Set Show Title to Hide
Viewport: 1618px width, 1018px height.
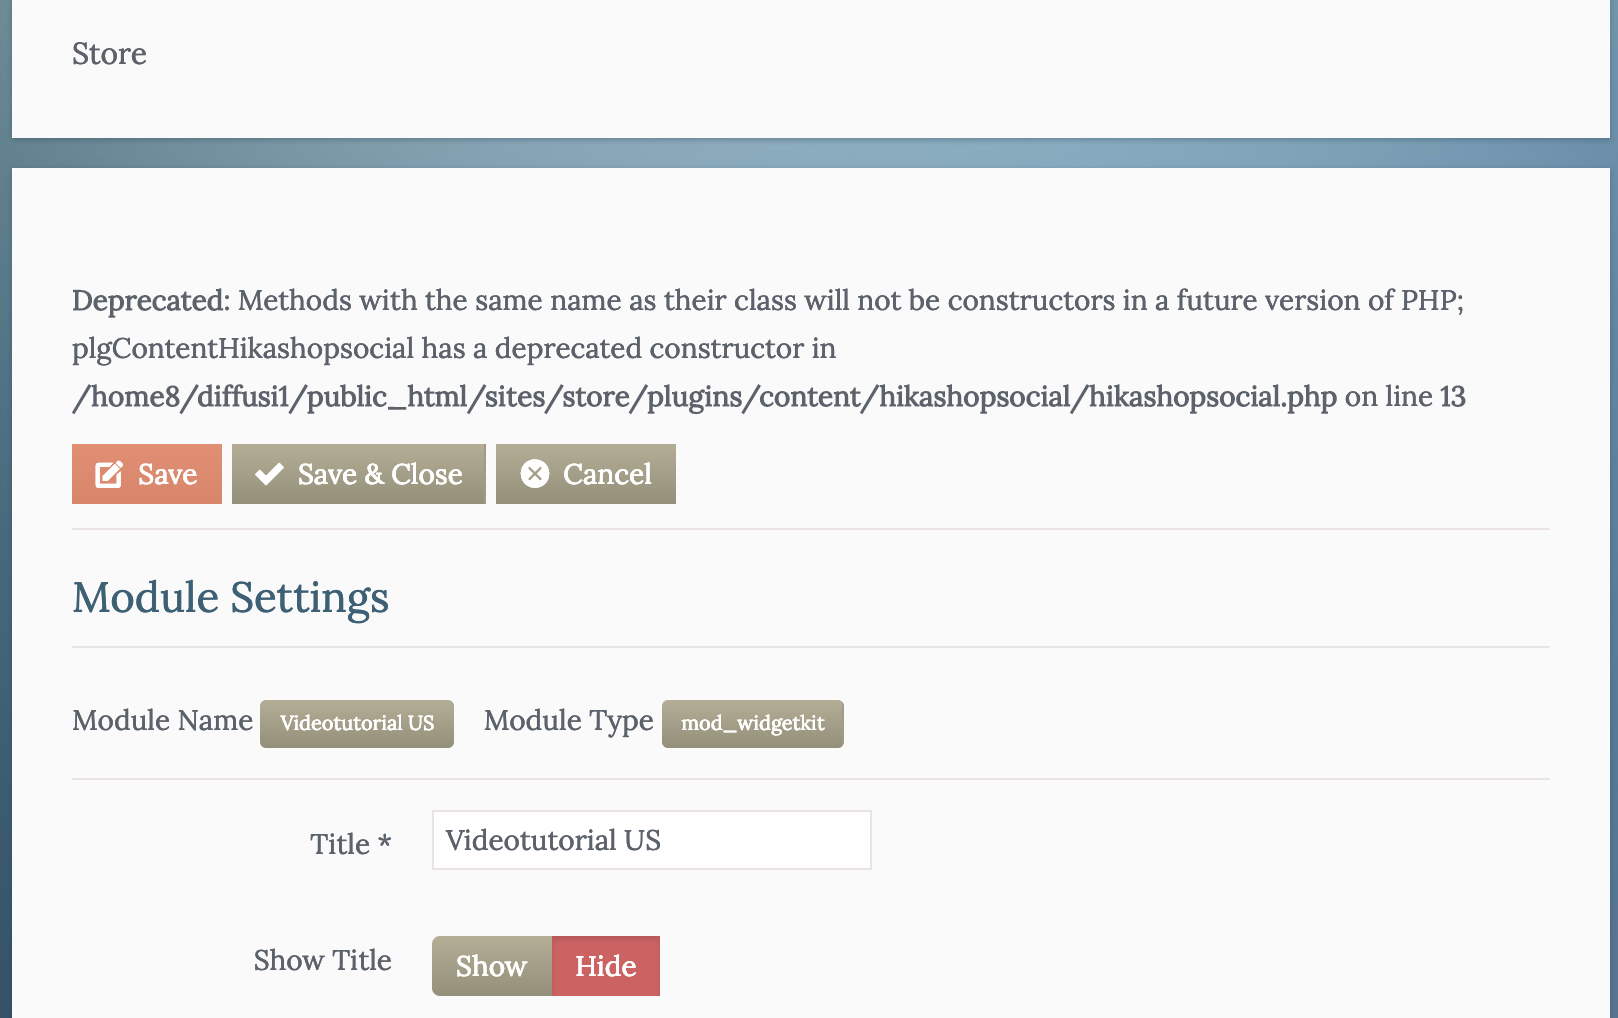pyautogui.click(x=605, y=966)
